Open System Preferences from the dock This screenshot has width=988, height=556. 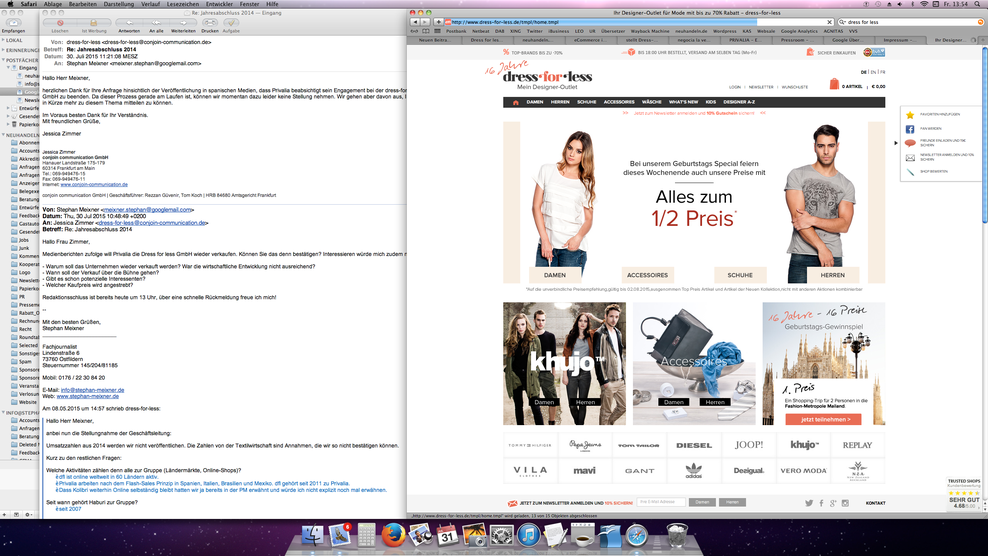click(x=502, y=536)
